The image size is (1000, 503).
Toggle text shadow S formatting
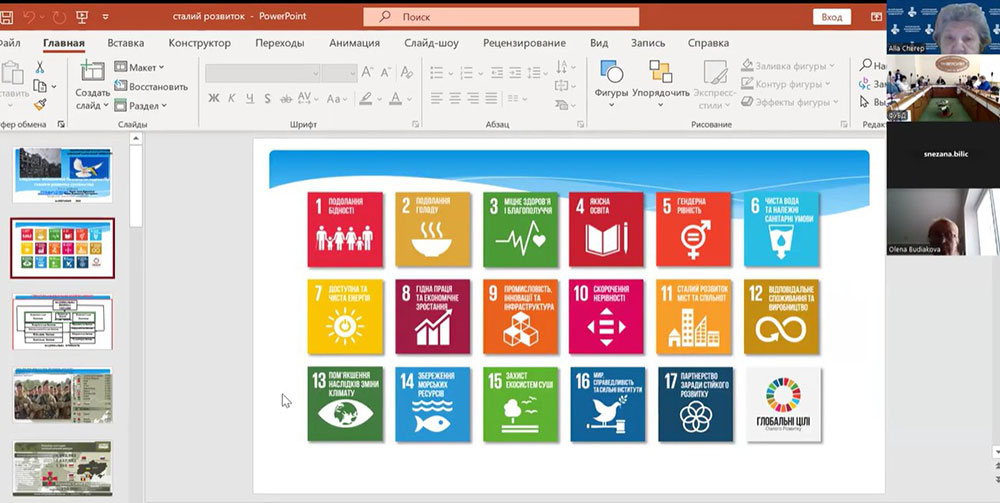point(268,99)
